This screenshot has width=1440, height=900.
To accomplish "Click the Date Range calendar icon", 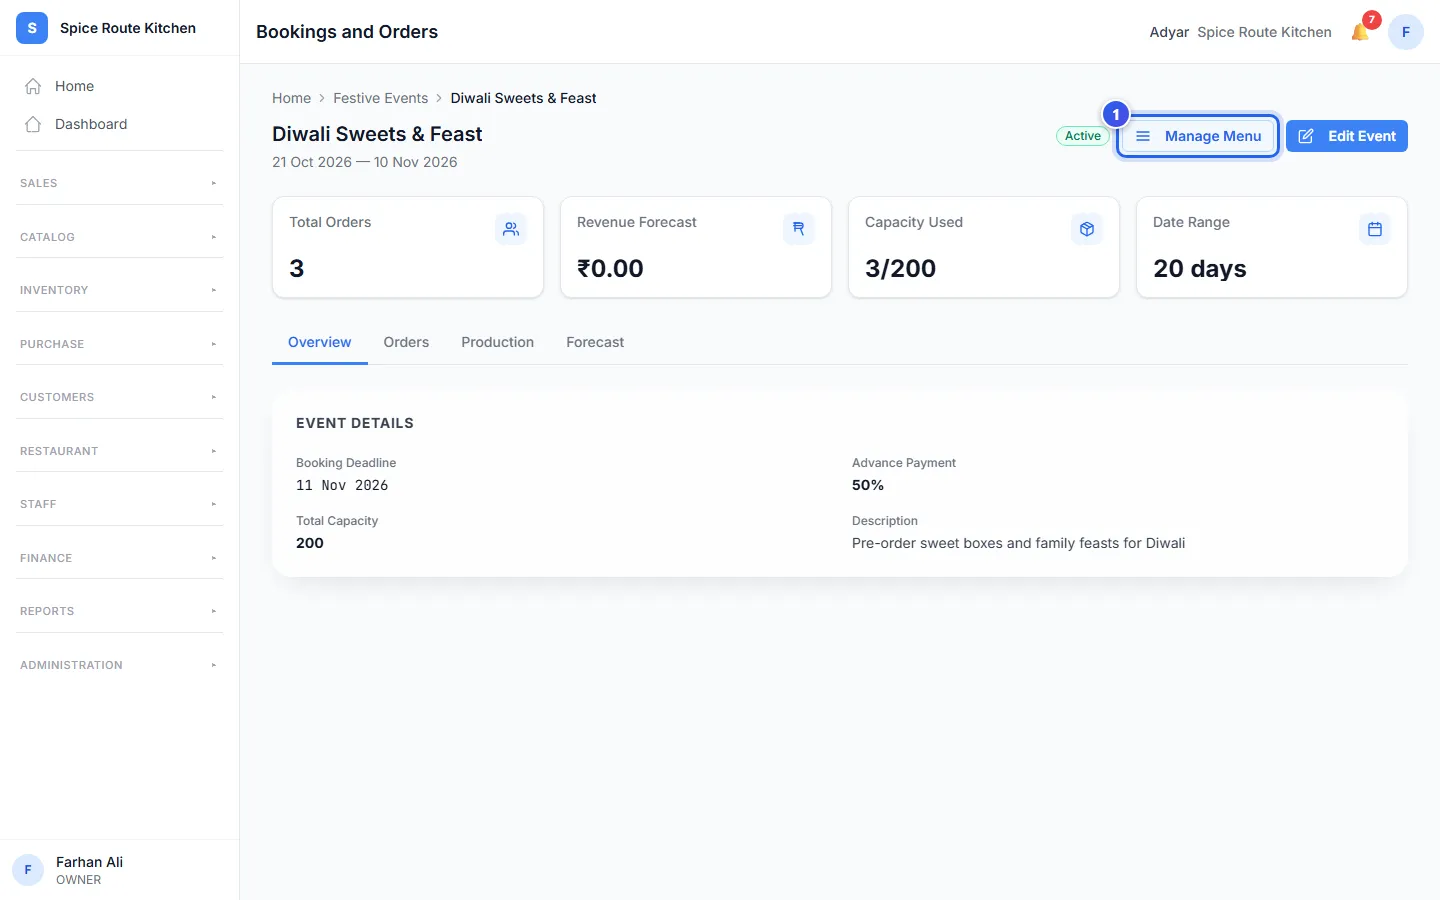I will 1375,229.
